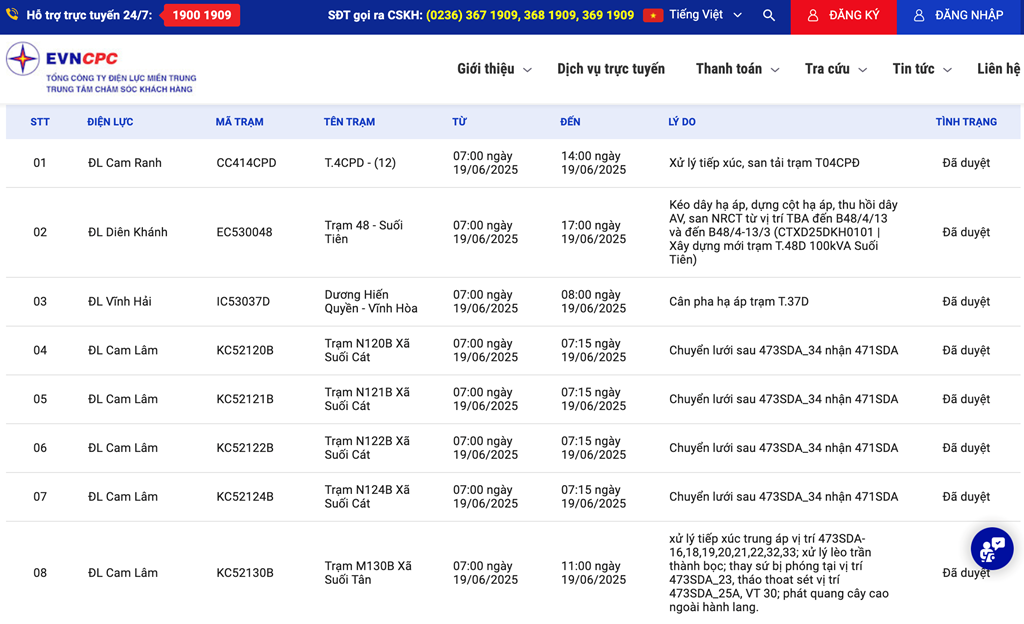Click the ĐĂNG KÝ register button
Viewport: 1024px width, 624px height.
[x=843, y=17]
